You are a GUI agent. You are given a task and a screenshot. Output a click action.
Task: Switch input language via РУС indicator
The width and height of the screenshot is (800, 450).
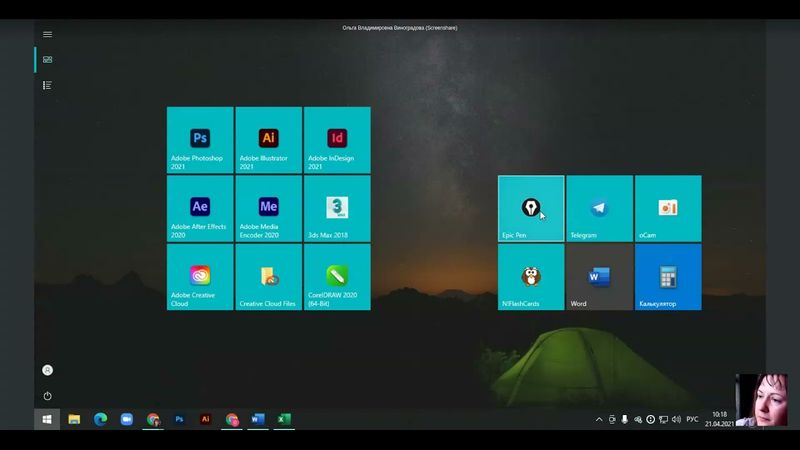click(692, 420)
